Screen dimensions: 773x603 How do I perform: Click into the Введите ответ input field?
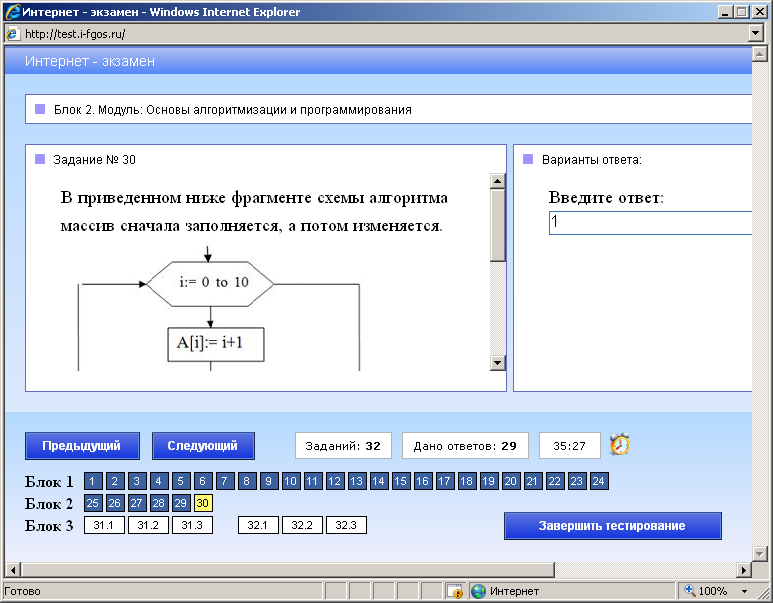pyautogui.click(x=650, y=223)
